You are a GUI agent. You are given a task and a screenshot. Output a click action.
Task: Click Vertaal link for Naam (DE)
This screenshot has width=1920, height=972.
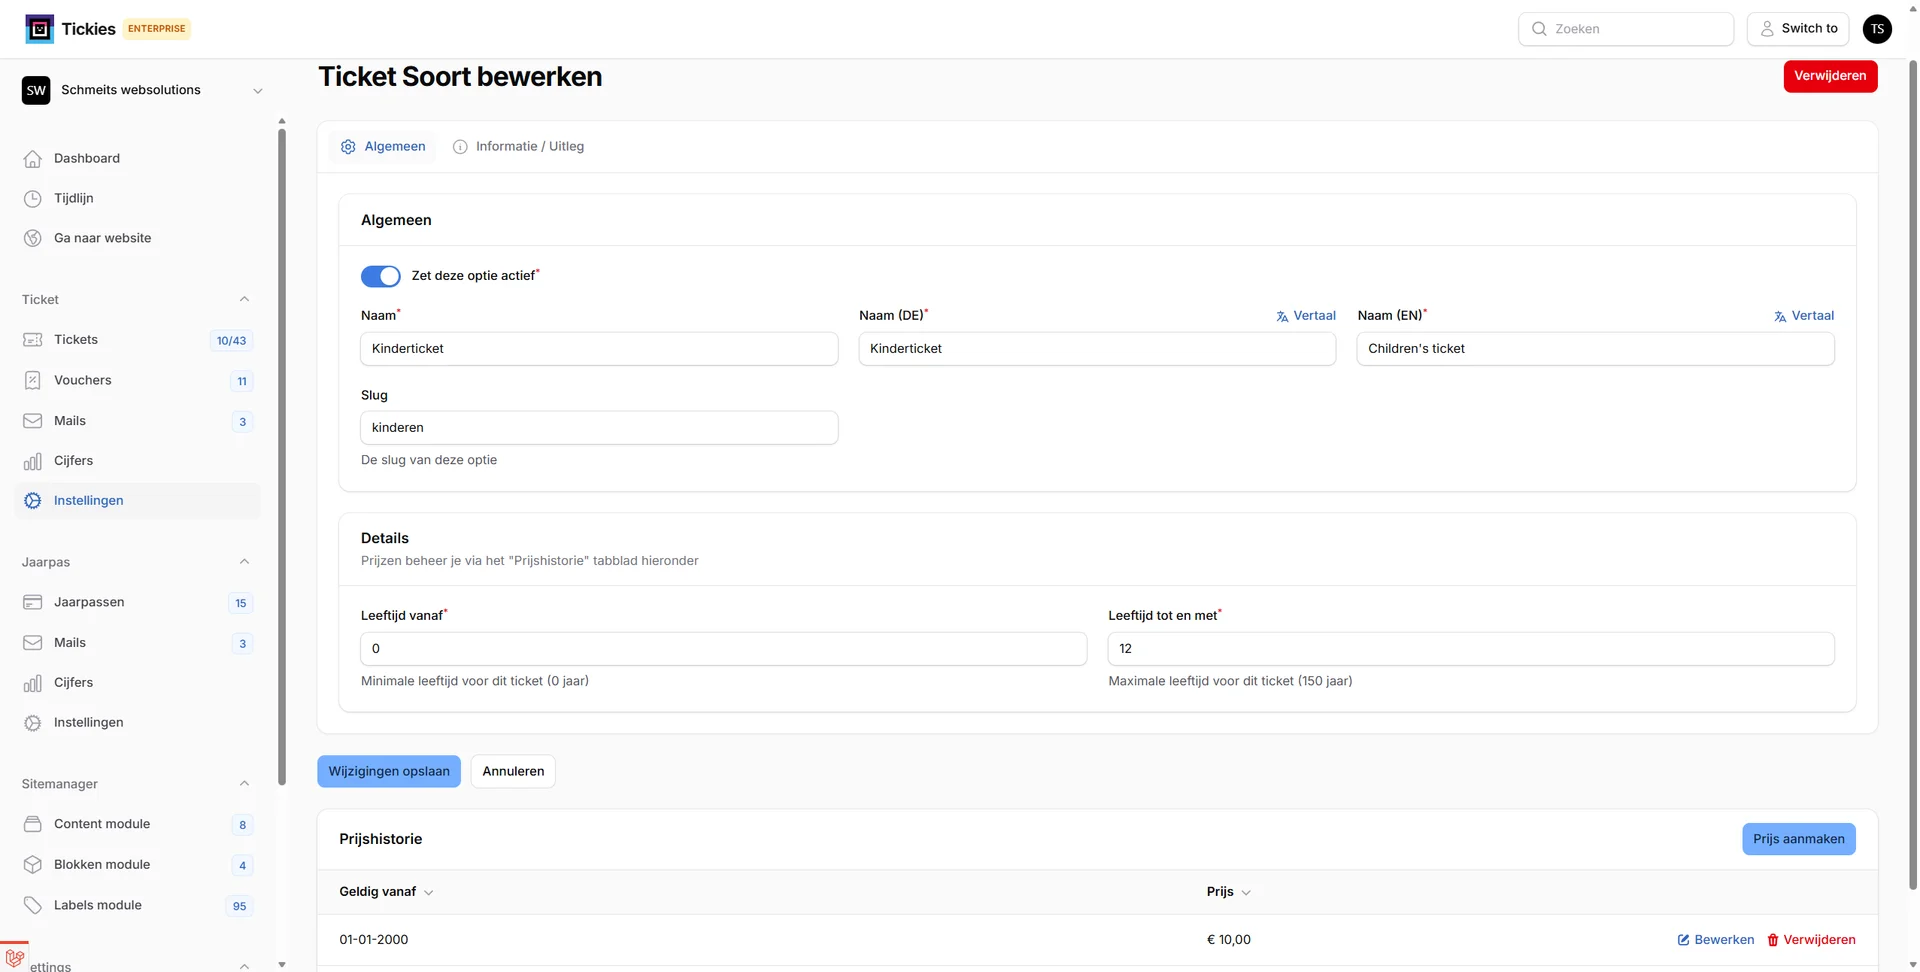[1306, 316]
